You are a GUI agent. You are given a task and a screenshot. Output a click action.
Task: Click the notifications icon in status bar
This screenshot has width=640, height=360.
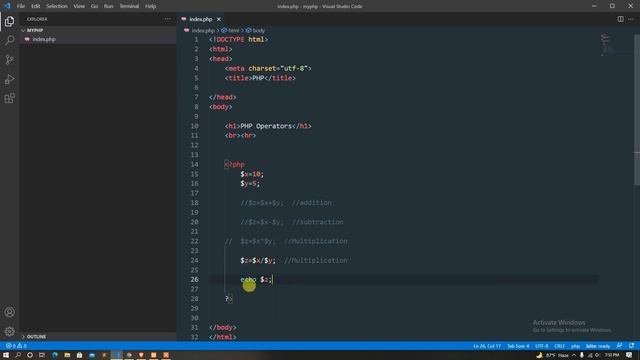point(631,346)
